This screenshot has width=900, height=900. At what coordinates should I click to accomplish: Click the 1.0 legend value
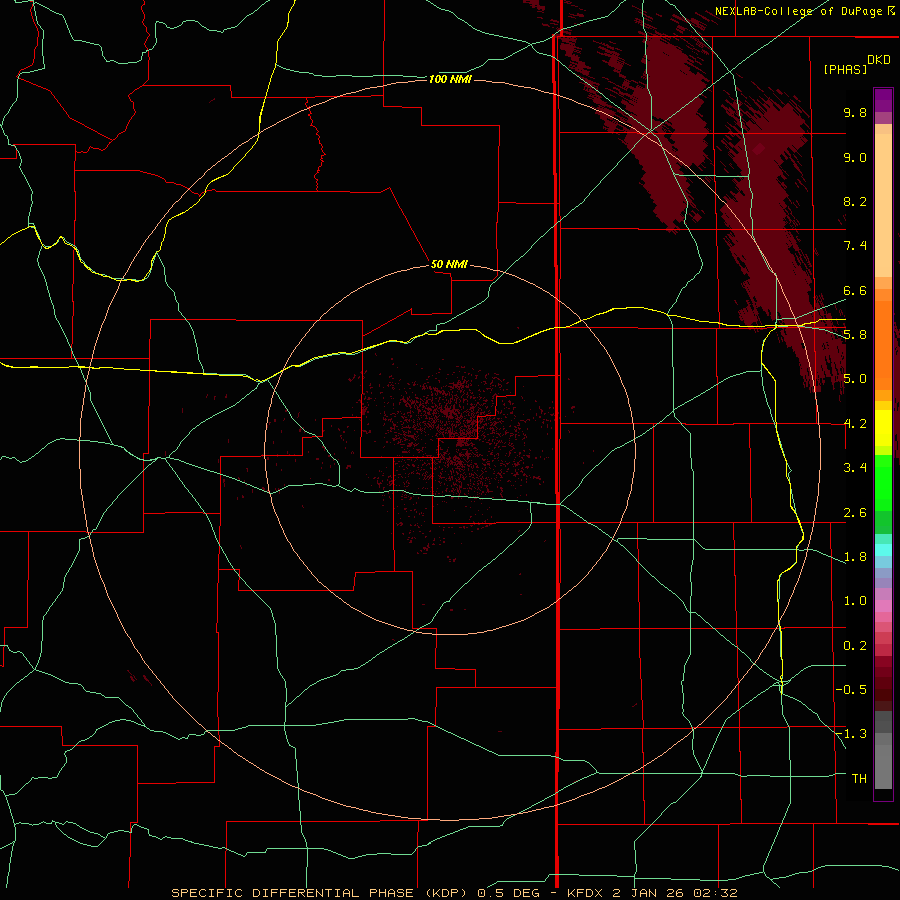point(855,601)
